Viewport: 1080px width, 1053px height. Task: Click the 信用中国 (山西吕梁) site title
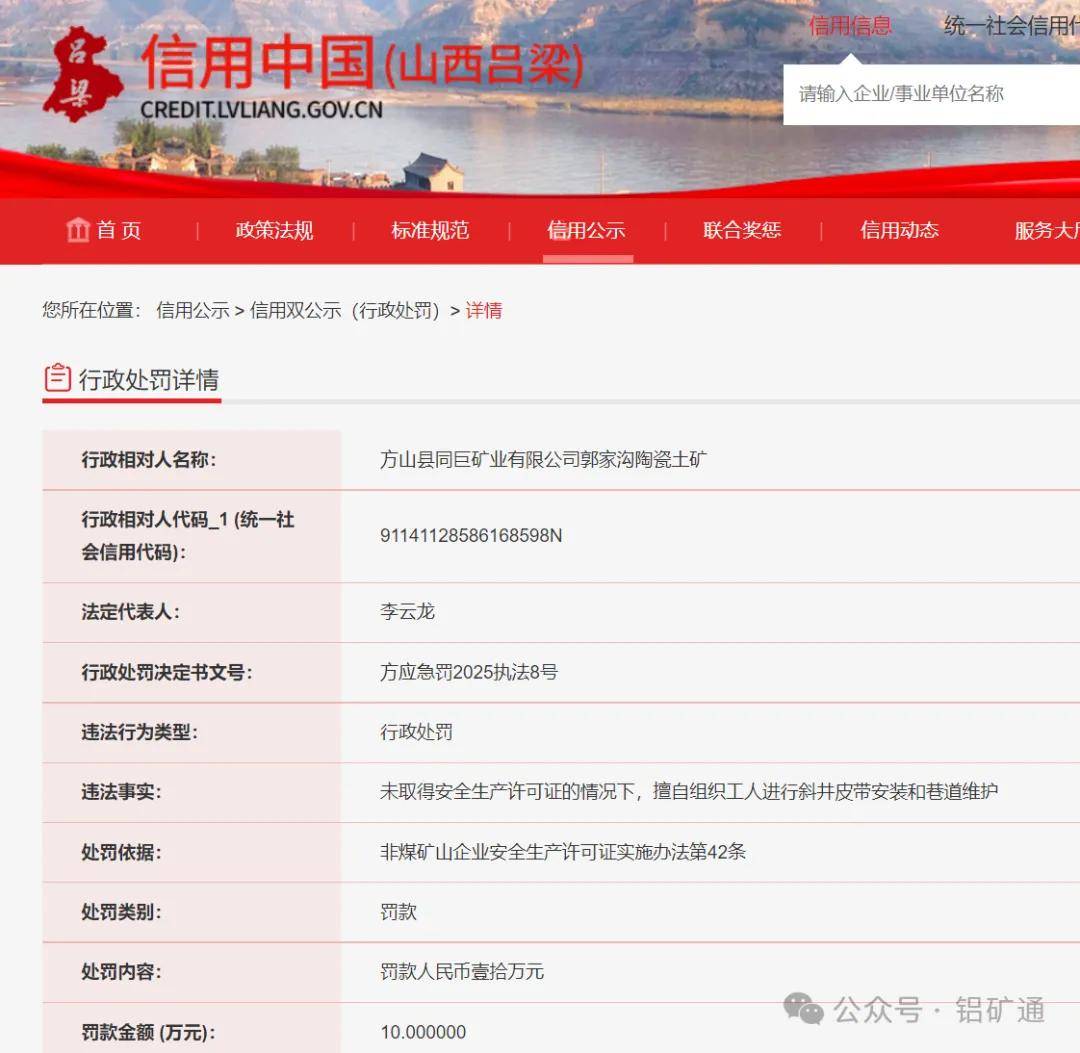pyautogui.click(x=362, y=63)
